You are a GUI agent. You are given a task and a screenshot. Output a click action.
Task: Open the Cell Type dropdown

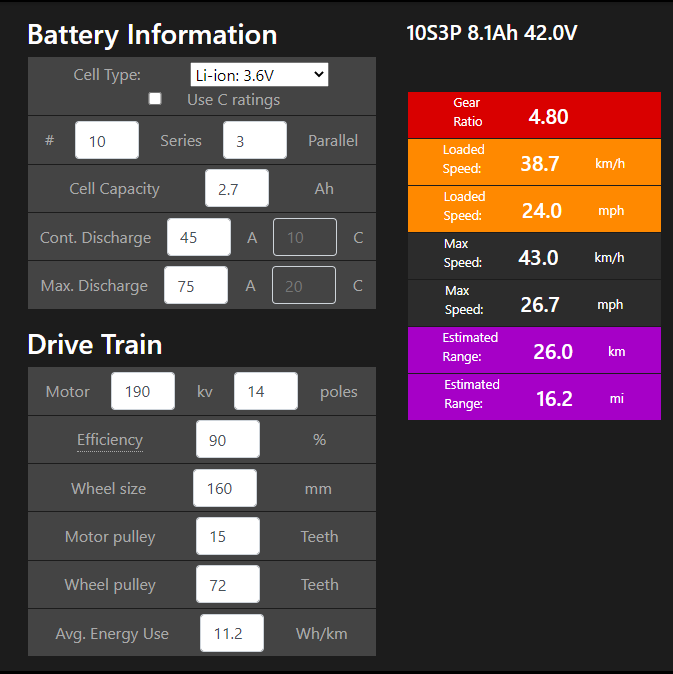pos(259,75)
